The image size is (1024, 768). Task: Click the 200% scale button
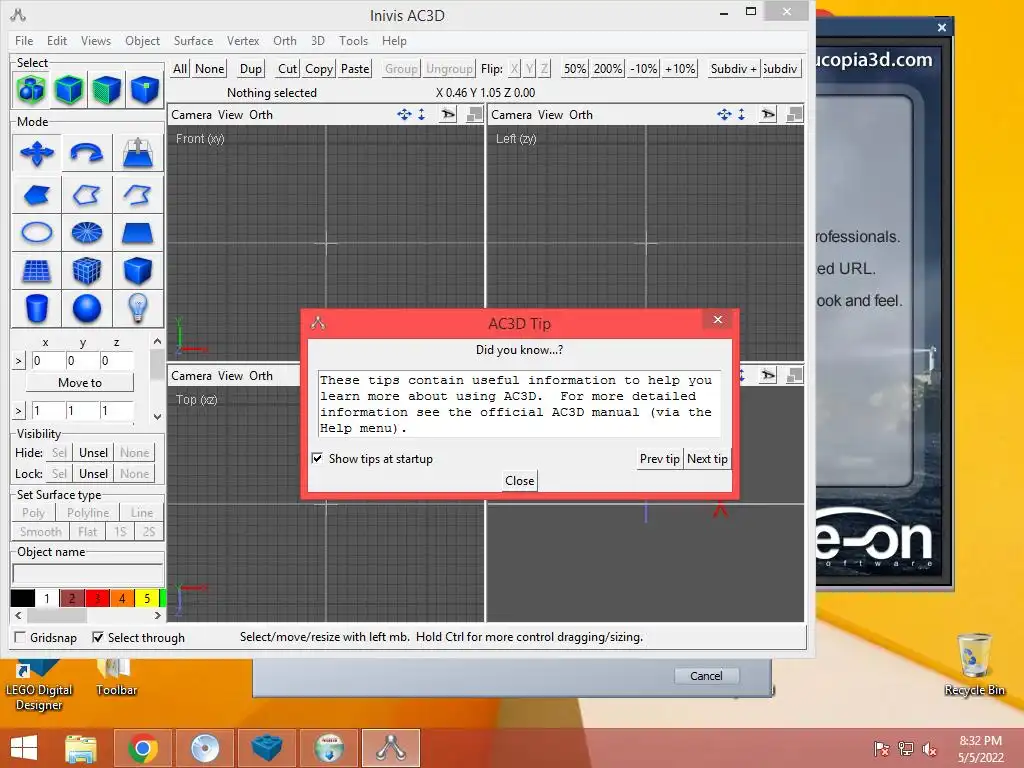click(x=608, y=69)
